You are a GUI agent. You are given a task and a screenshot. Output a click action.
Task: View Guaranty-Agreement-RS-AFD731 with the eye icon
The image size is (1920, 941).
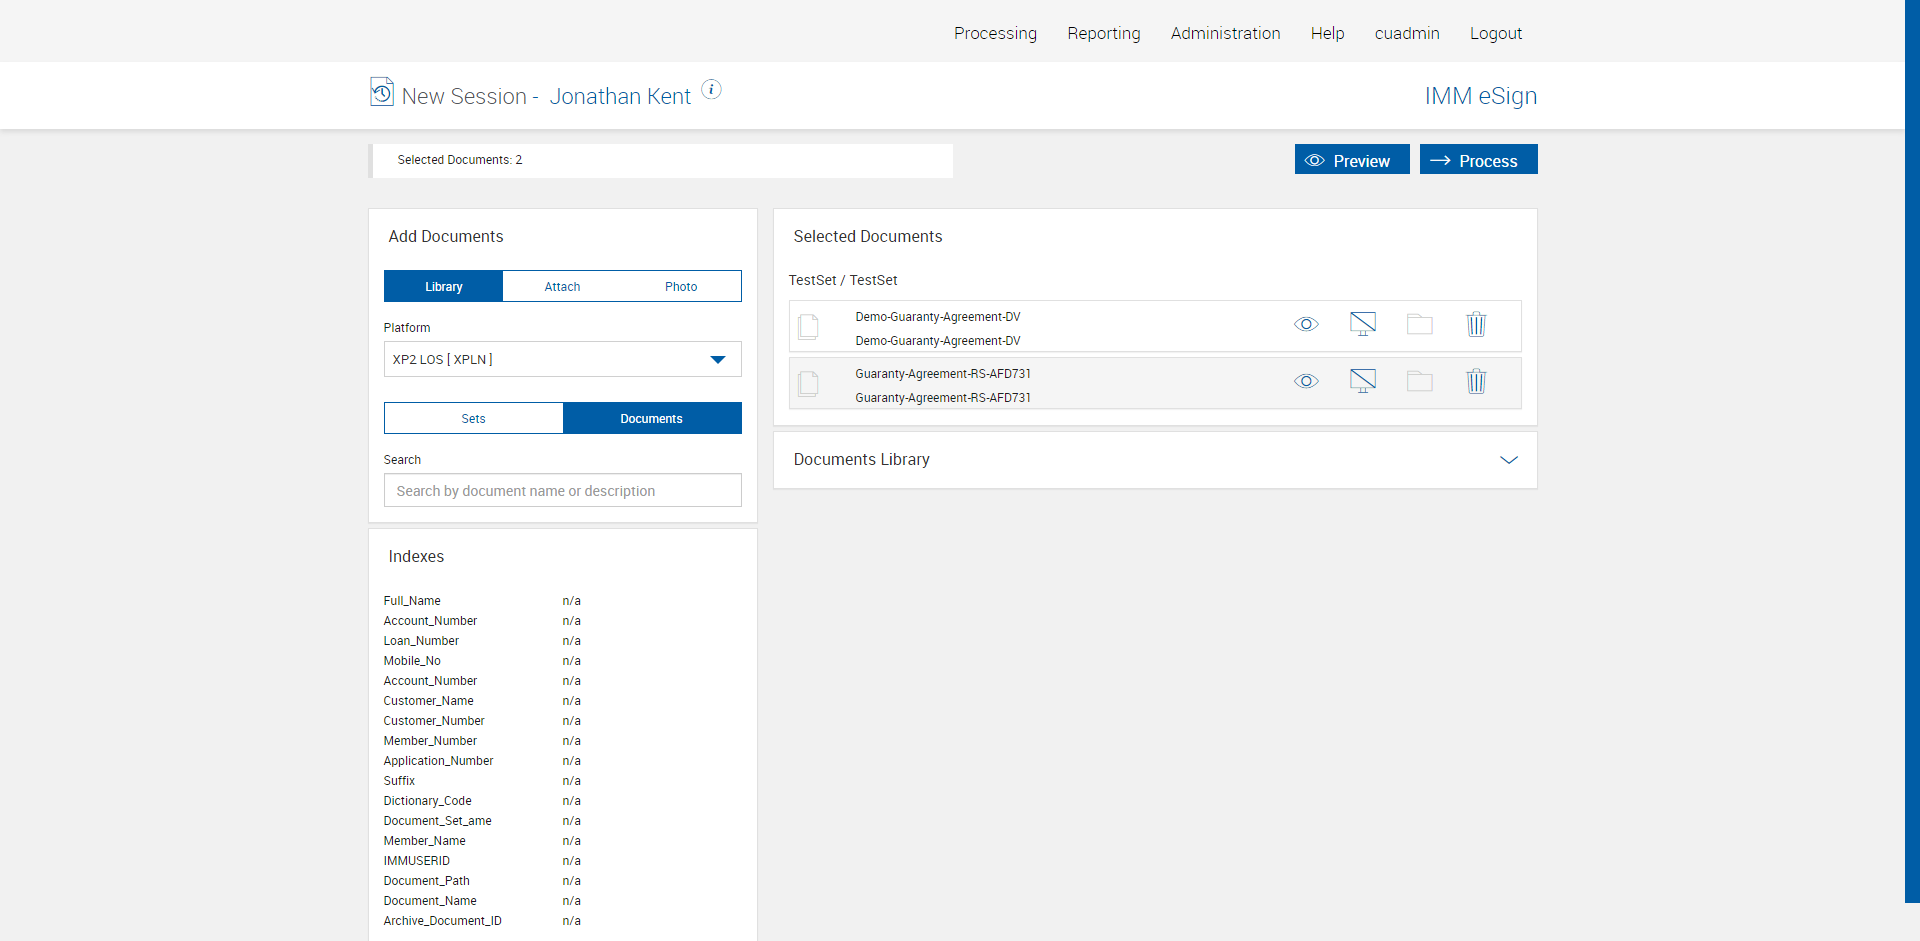coord(1306,382)
